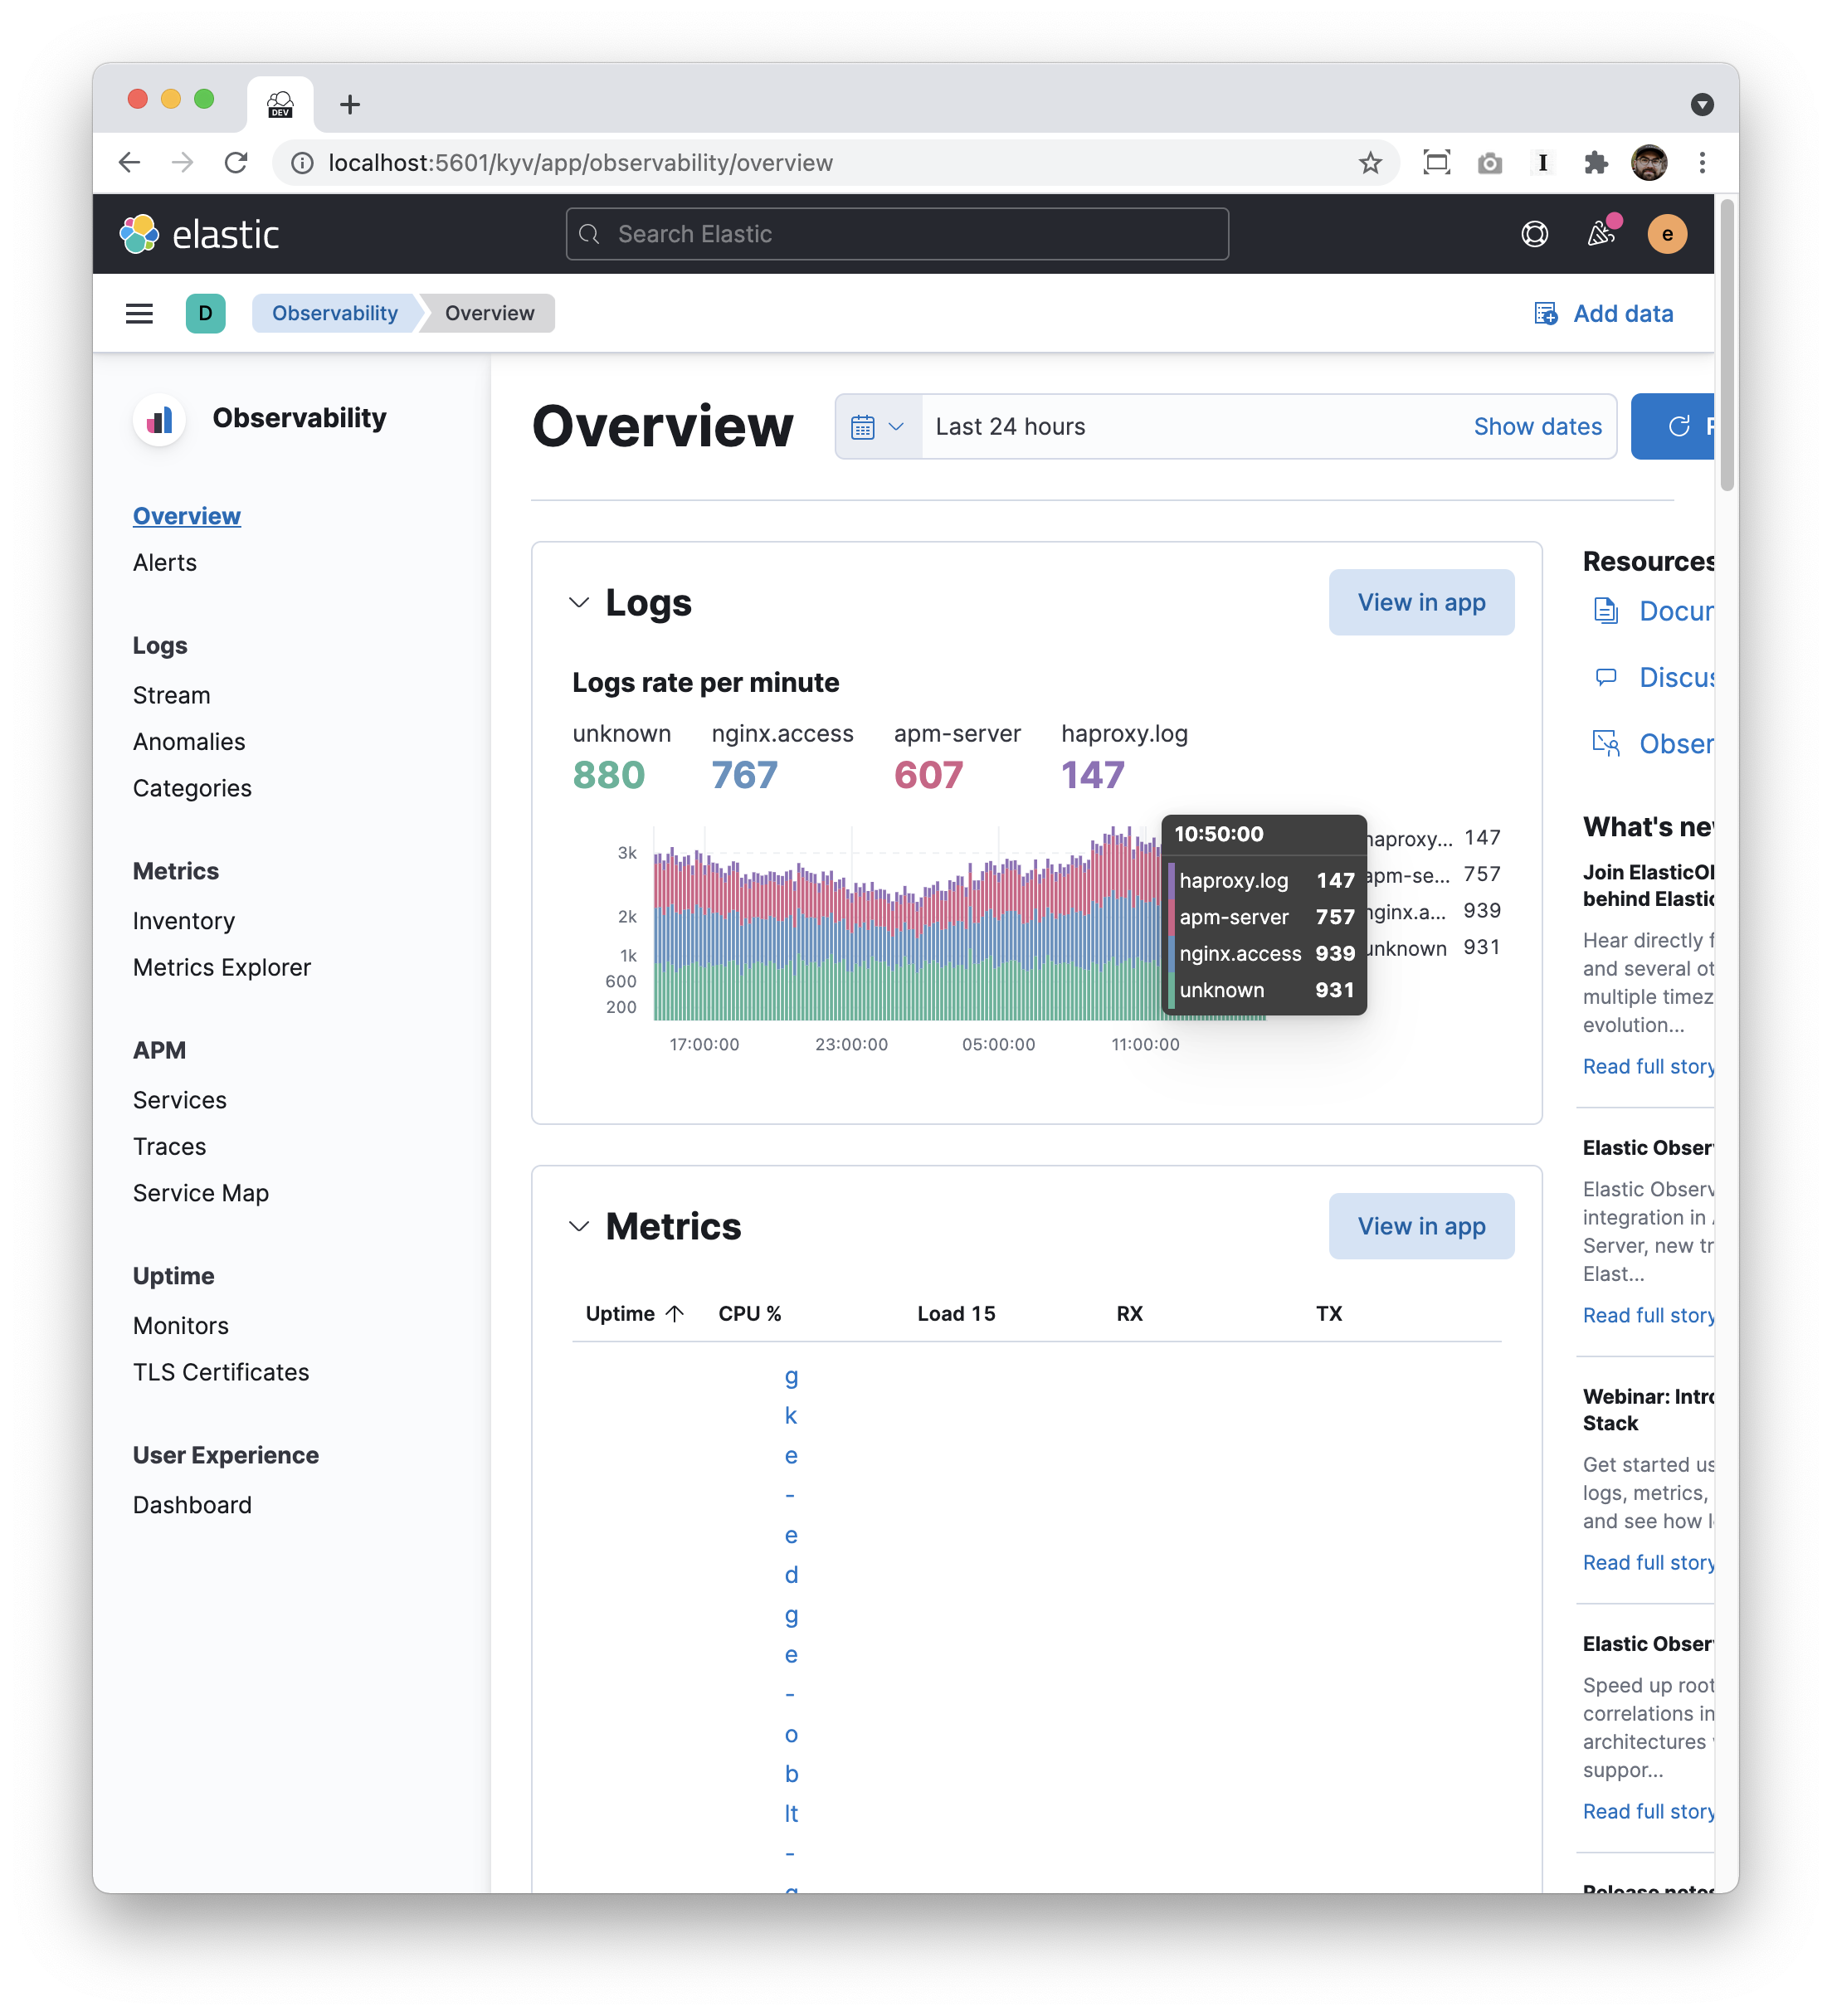The image size is (1832, 2016).
Task: Select Alerts in the sidebar
Action: [x=165, y=563]
